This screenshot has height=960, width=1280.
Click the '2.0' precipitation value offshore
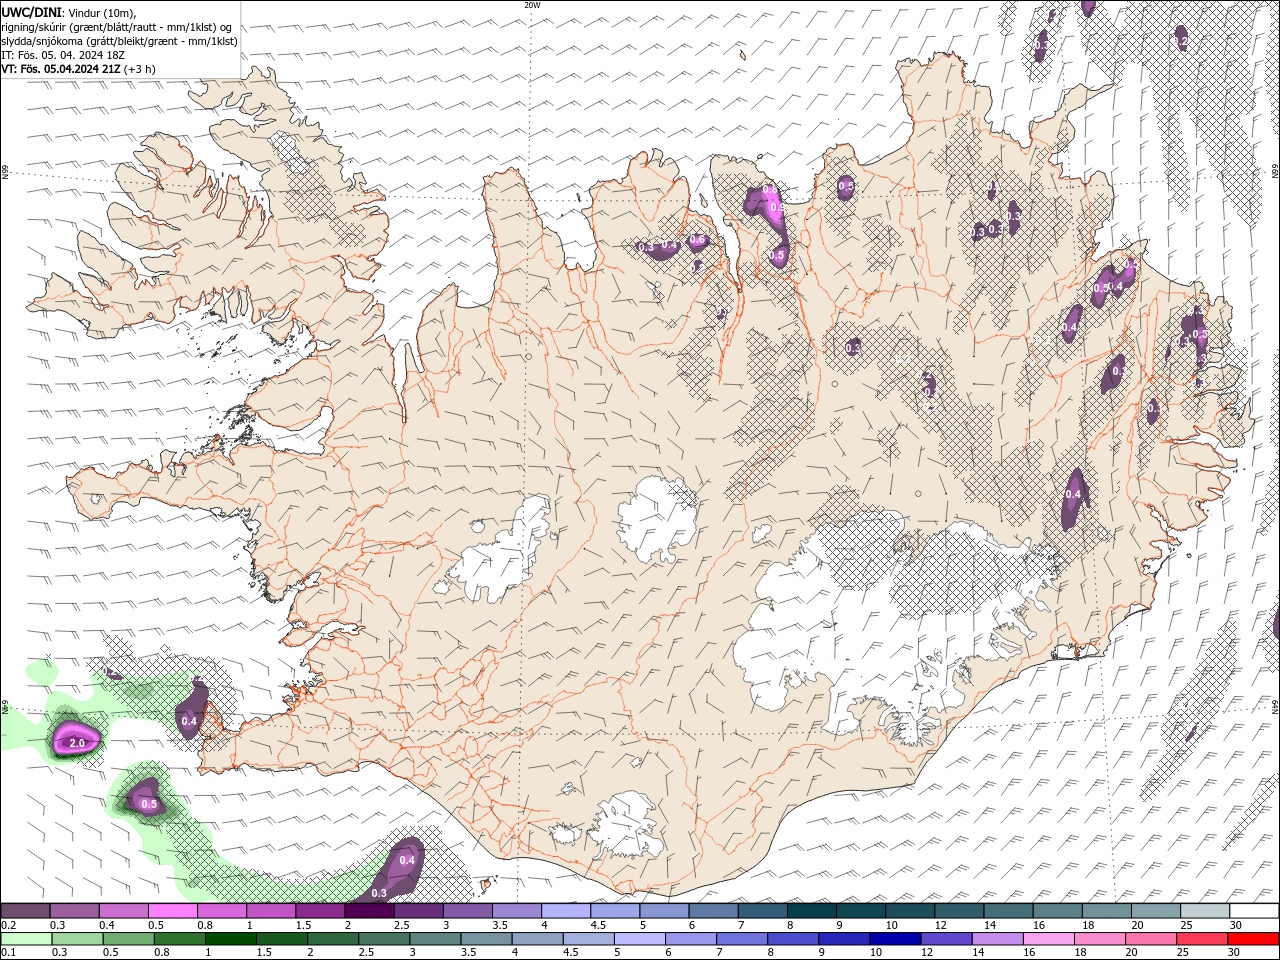click(x=77, y=742)
